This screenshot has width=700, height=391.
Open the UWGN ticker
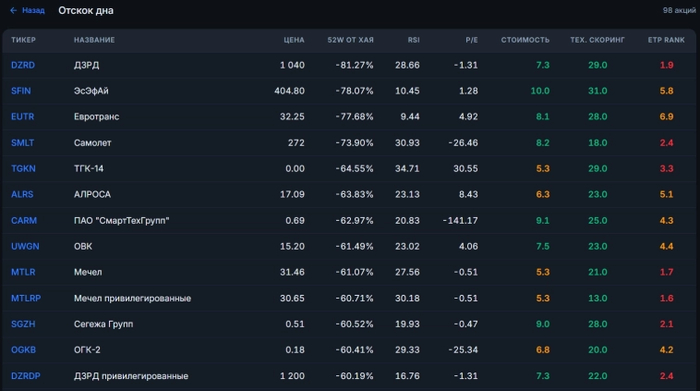click(x=25, y=246)
